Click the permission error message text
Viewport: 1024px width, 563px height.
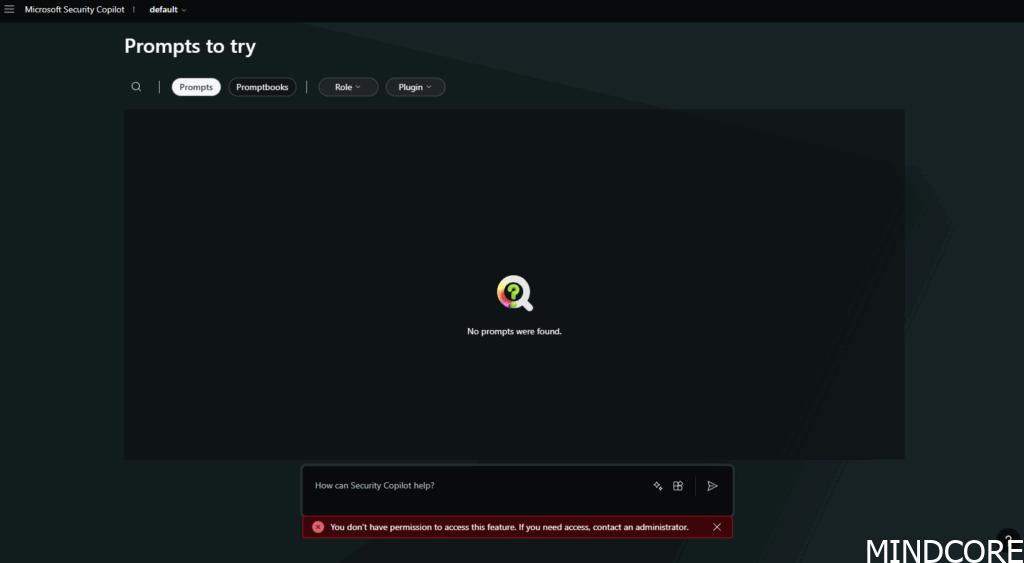pyautogui.click(x=509, y=527)
